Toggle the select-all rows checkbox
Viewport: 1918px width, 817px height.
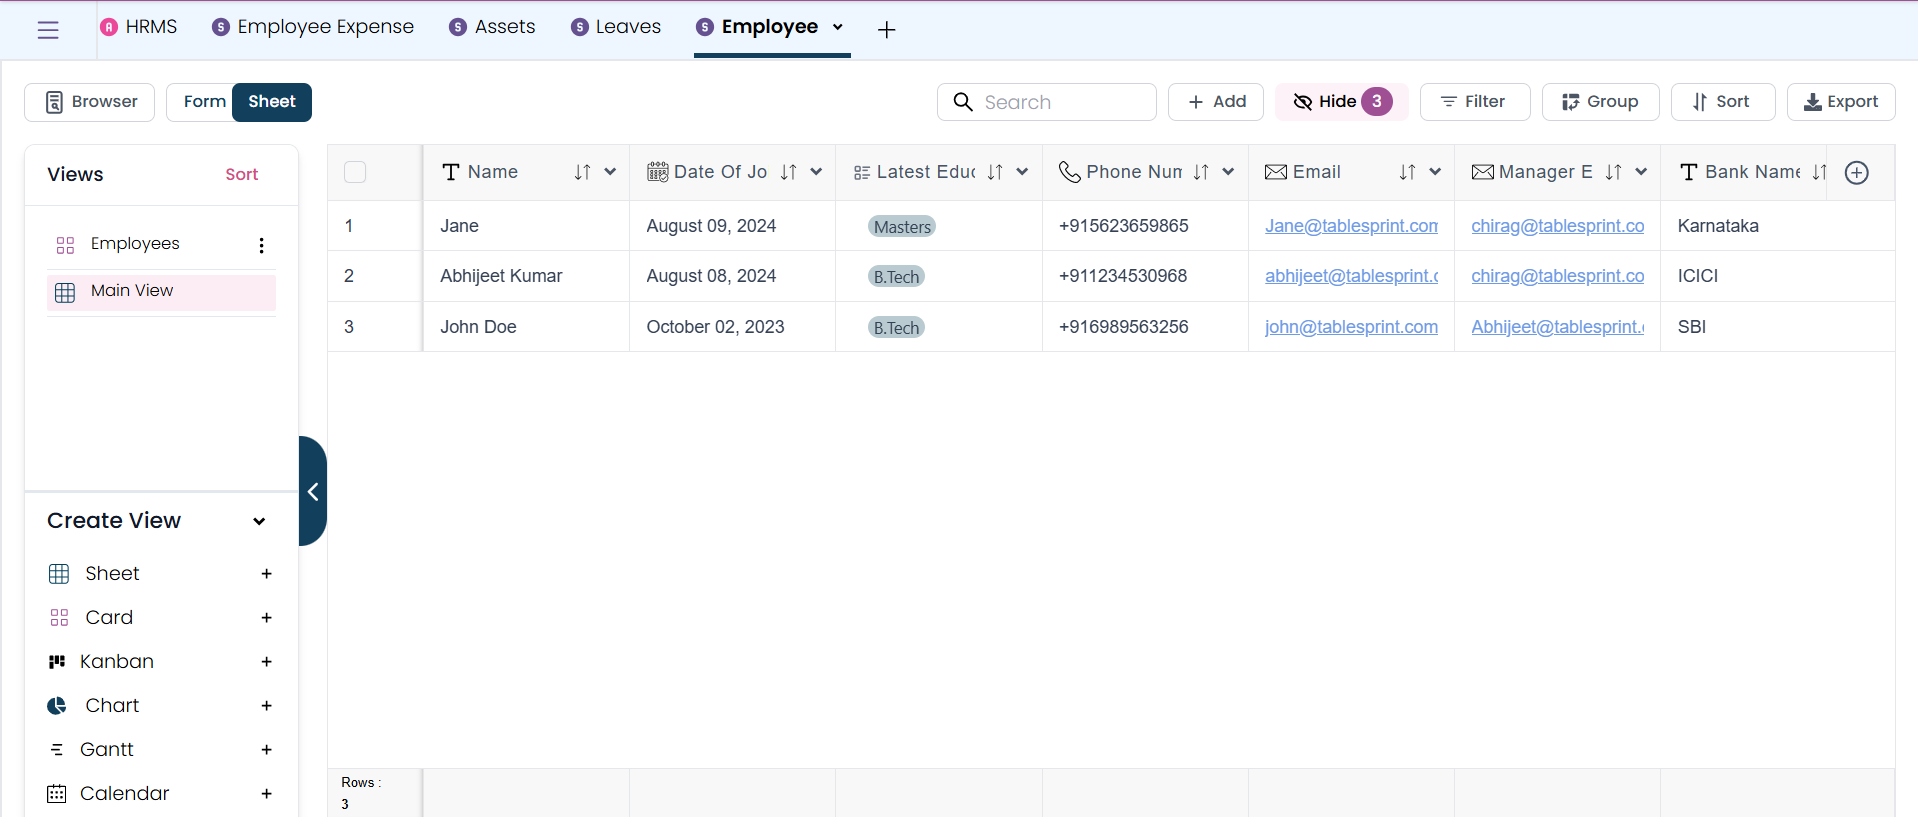[x=355, y=172]
